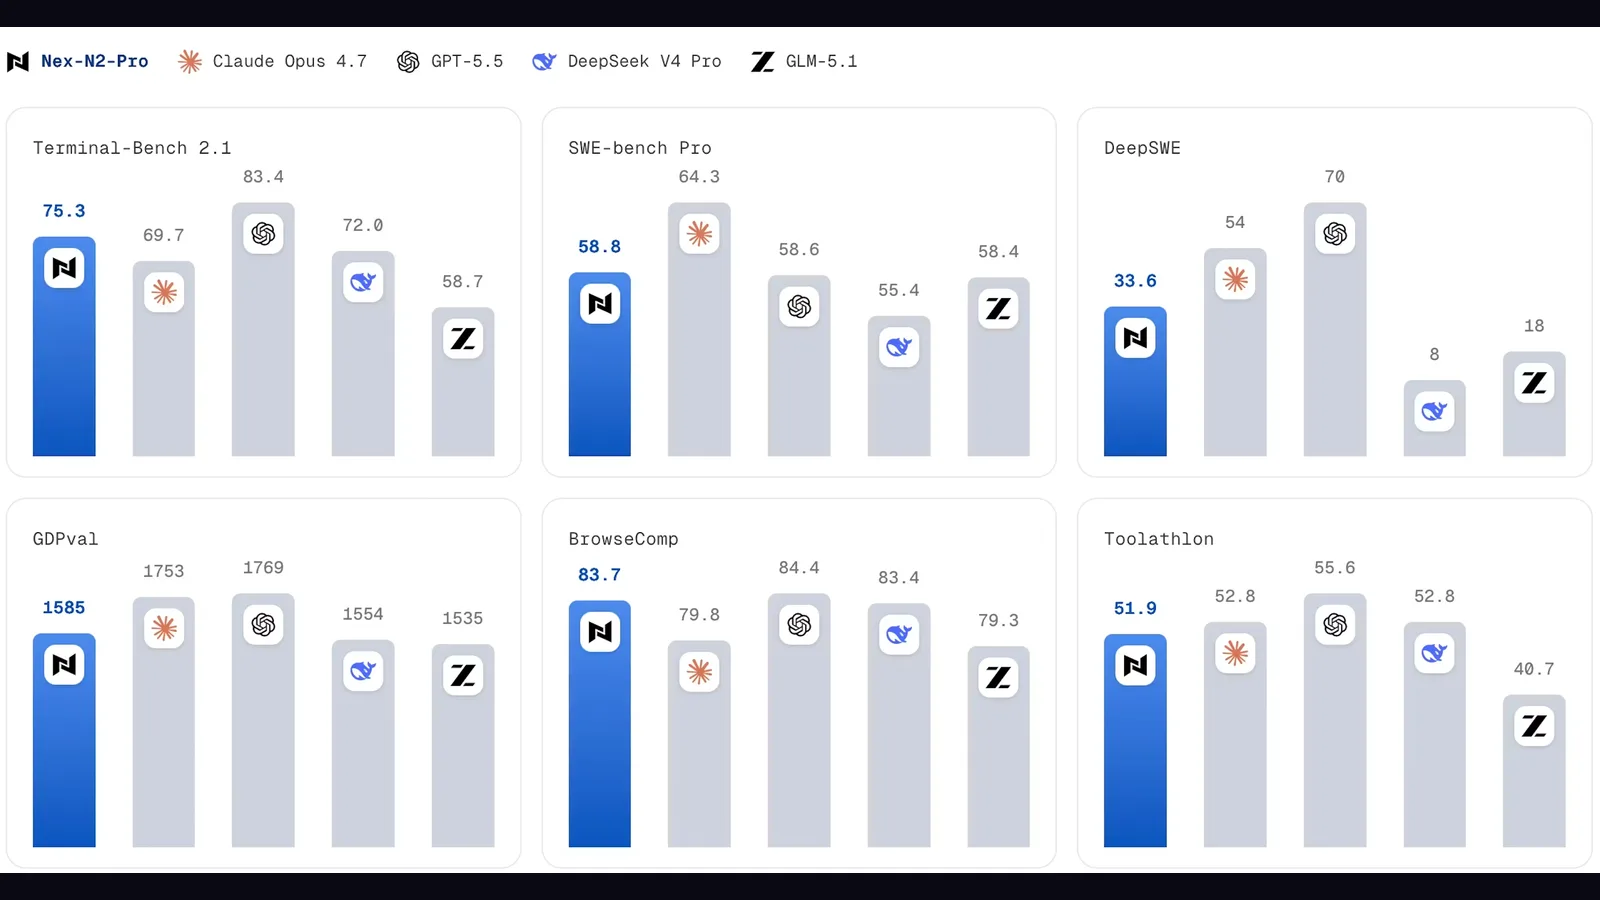The image size is (1600, 900).
Task: Click the 1585 value in GDPval
Action: (64, 608)
